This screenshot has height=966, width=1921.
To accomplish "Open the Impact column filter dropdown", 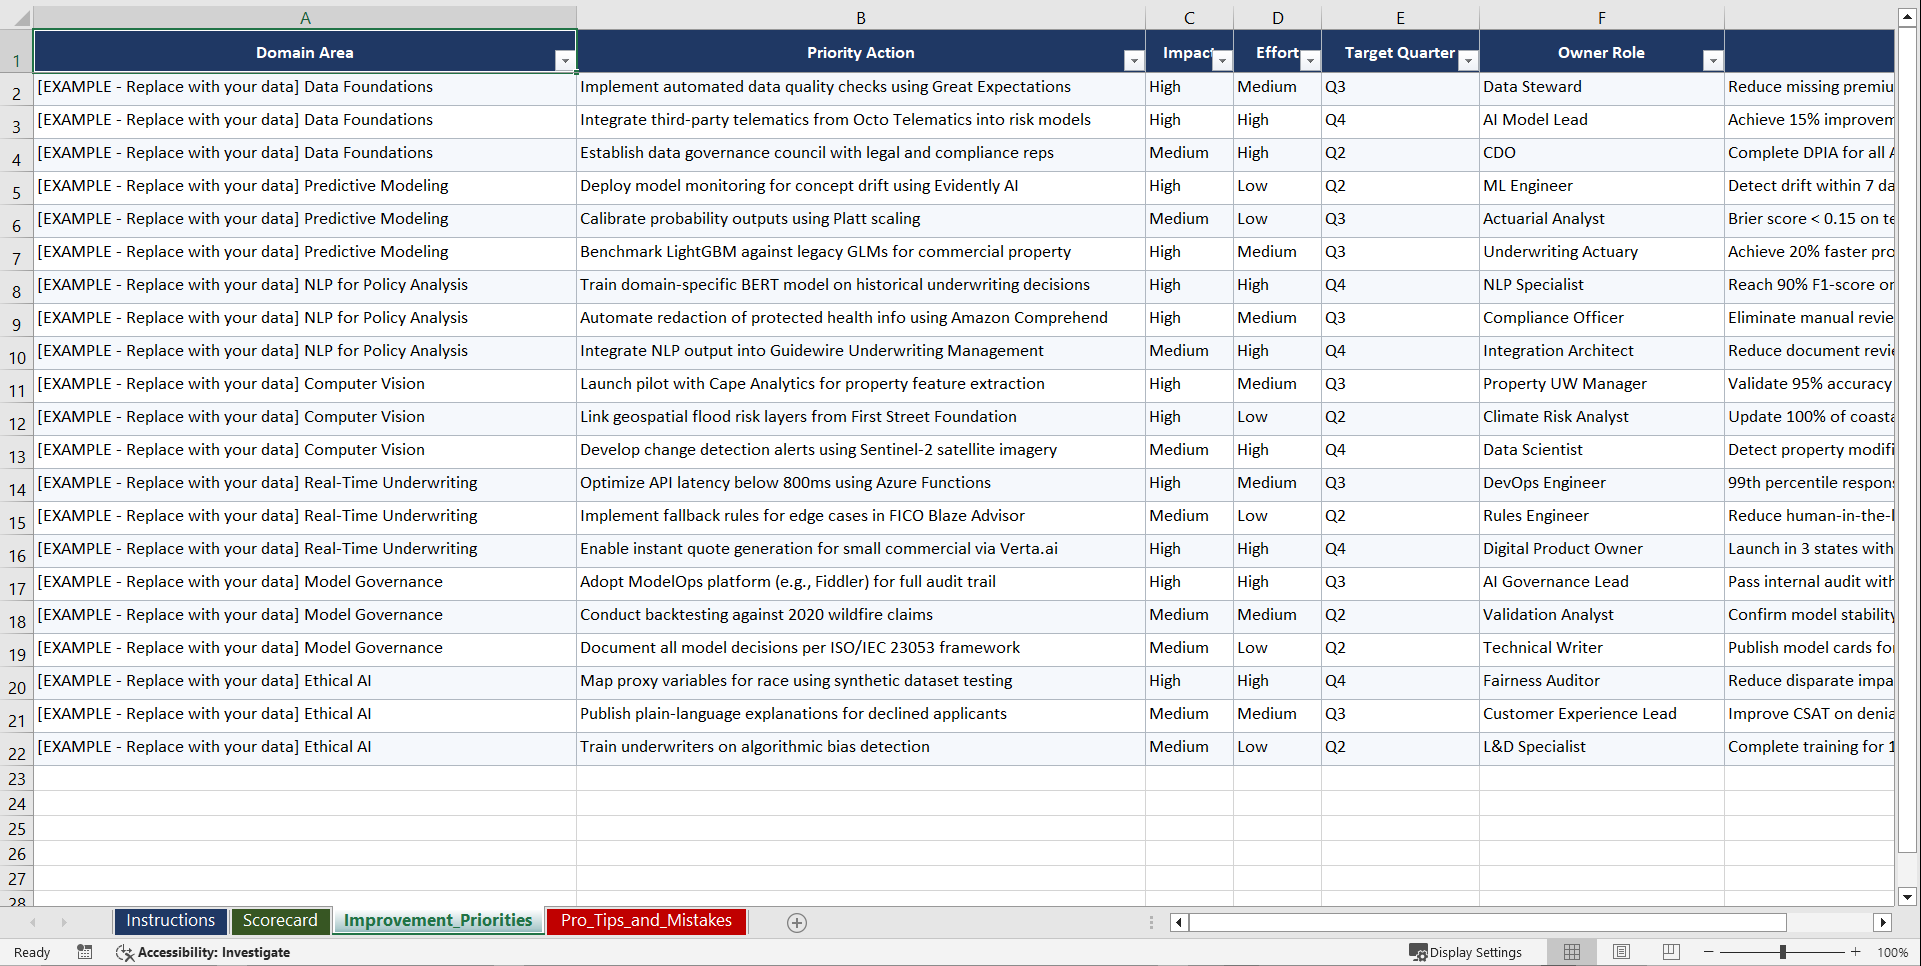I will [1222, 61].
